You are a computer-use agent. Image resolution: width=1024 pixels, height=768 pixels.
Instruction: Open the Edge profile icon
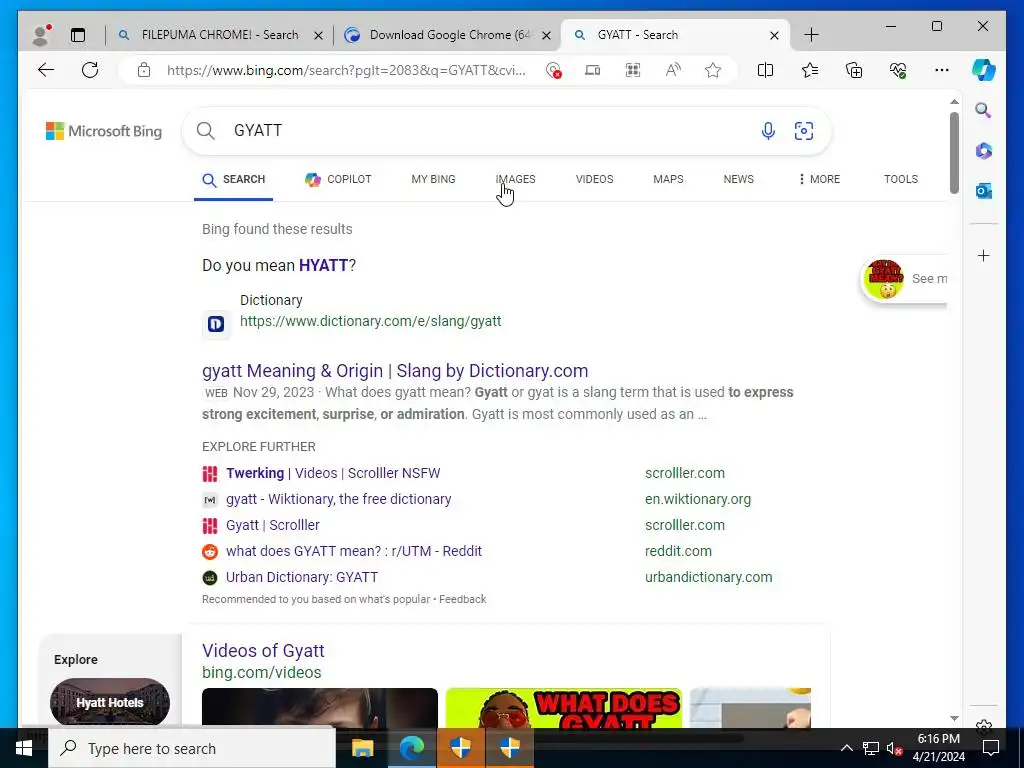click(x=41, y=35)
